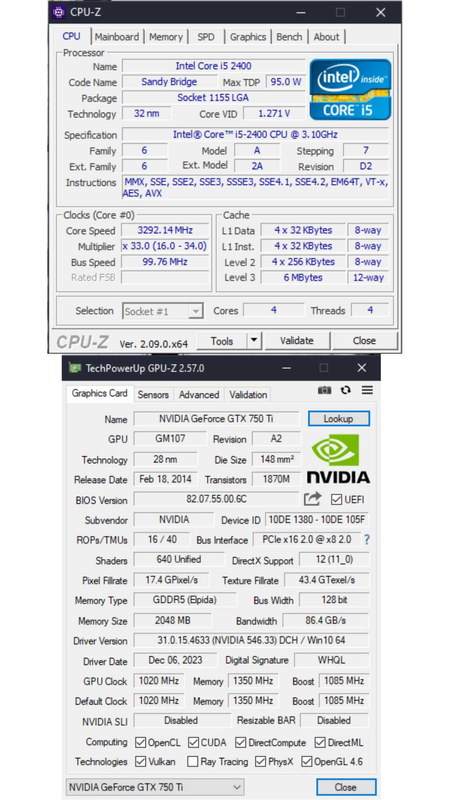The image size is (450, 800).
Task: Open the Bench tab in CPU-Z
Action: [x=289, y=37]
